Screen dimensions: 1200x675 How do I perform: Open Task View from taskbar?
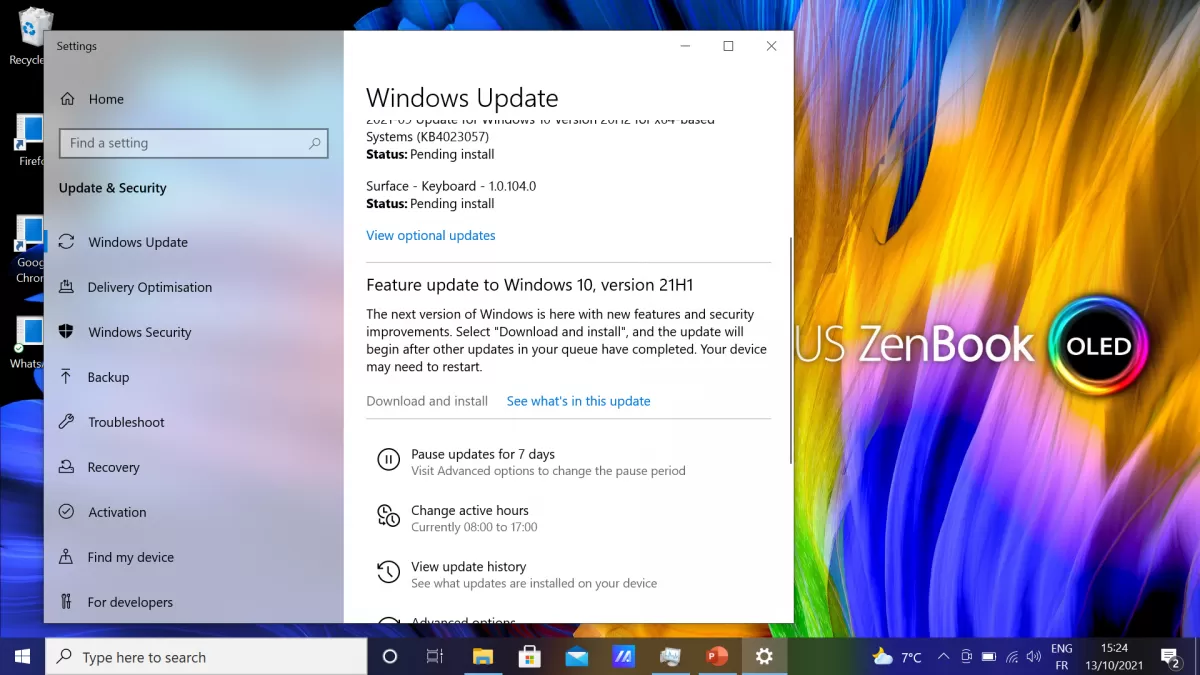point(434,656)
